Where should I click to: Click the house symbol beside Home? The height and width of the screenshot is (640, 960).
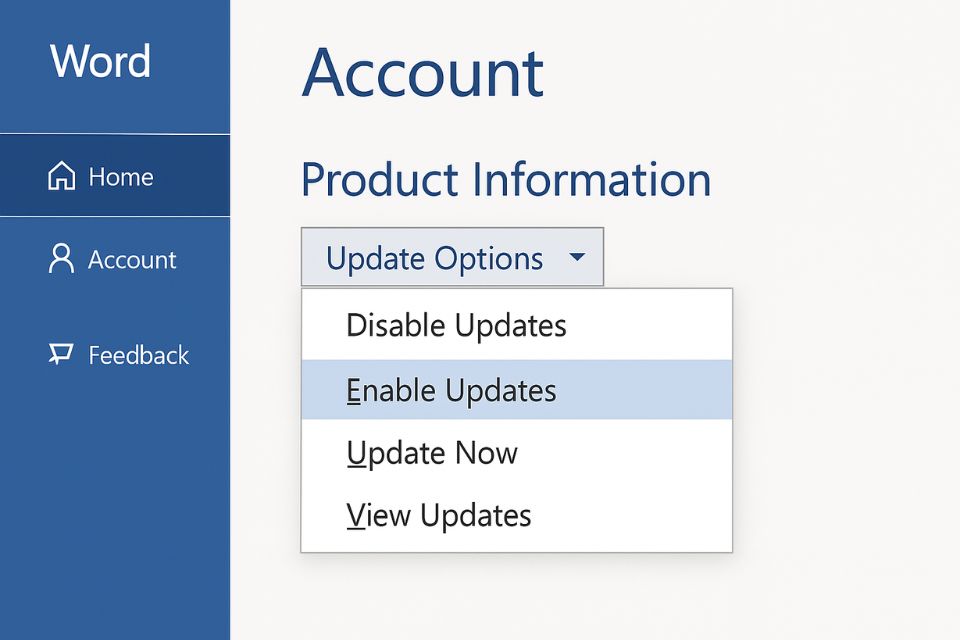(61, 176)
